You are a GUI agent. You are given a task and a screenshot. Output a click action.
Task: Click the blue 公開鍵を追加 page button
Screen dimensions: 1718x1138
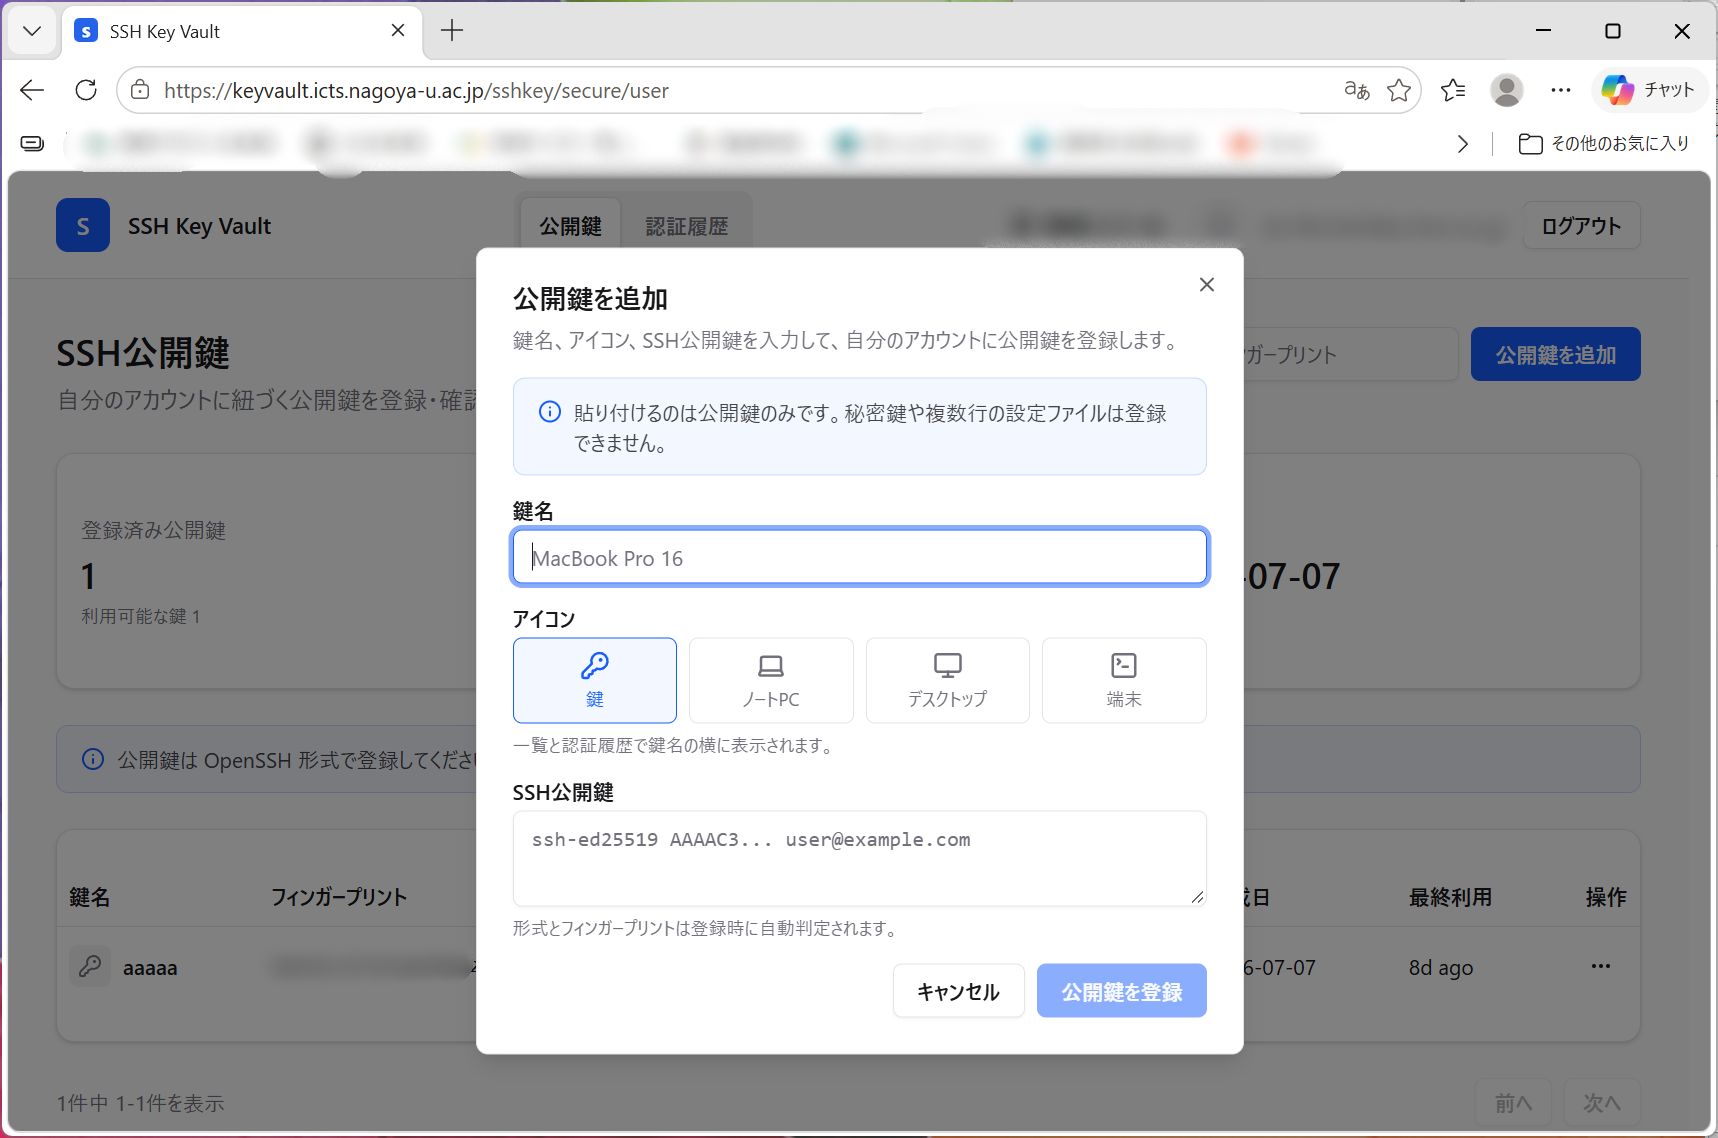pos(1555,354)
